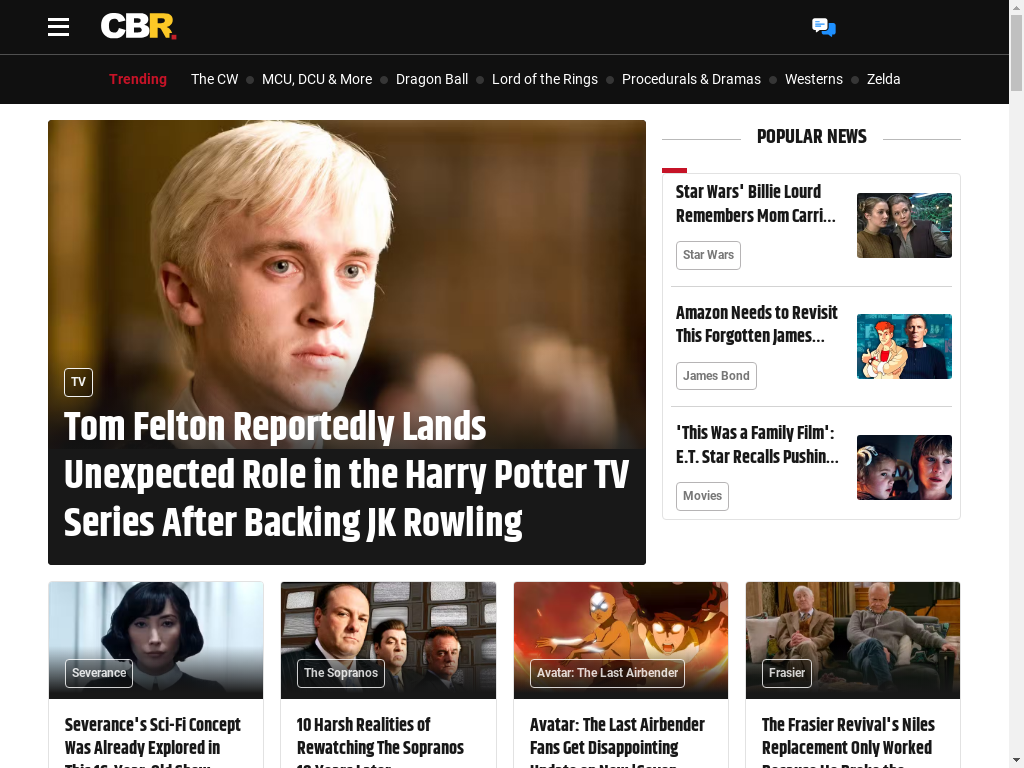This screenshot has height=768, width=1024.
Task: Open The CW trending topic
Action: click(214, 79)
